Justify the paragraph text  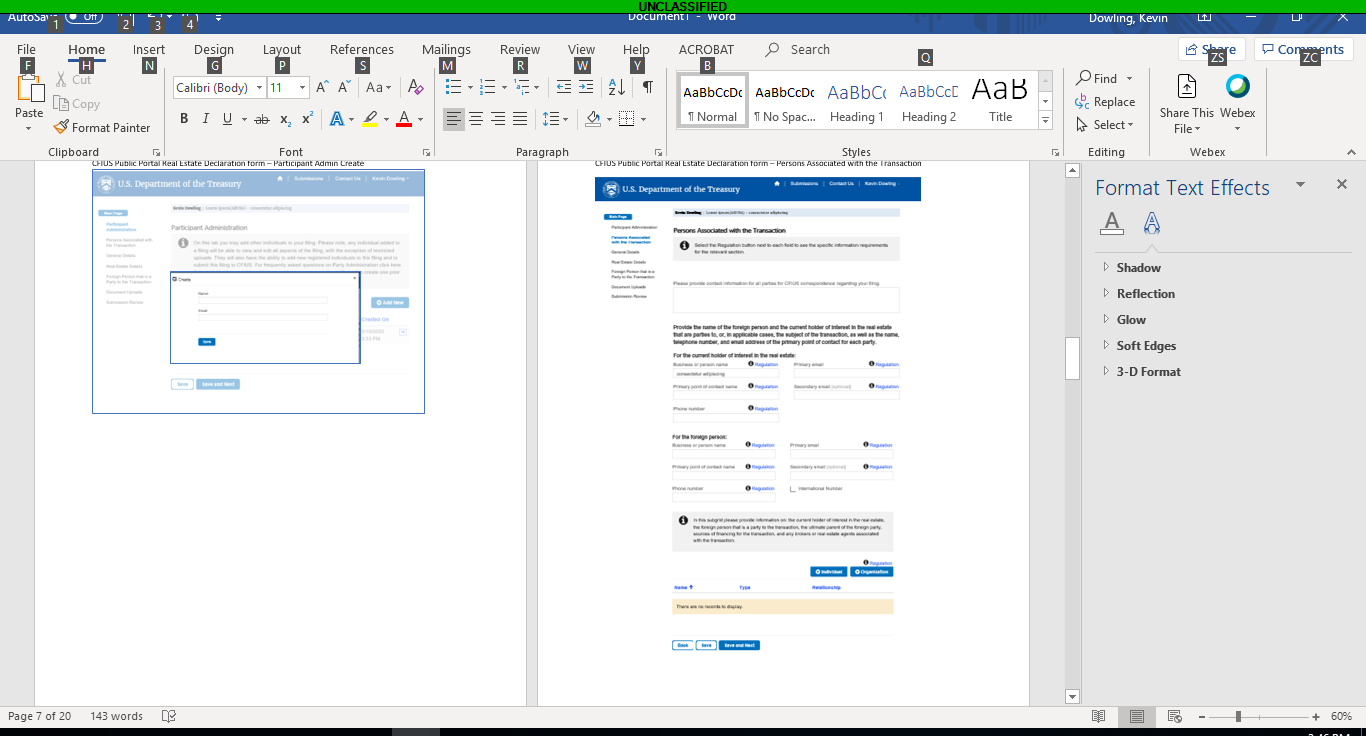click(x=520, y=119)
